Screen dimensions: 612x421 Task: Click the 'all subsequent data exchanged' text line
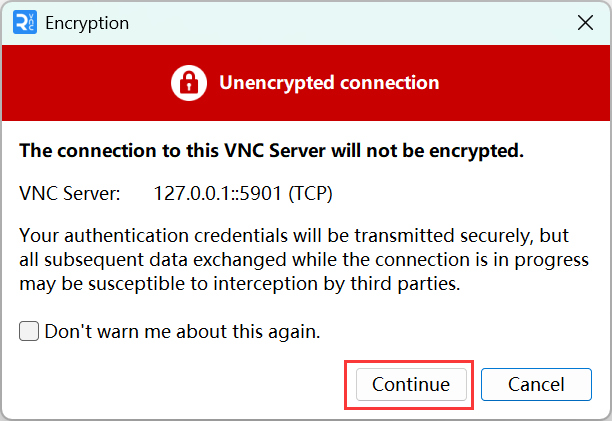304,260
